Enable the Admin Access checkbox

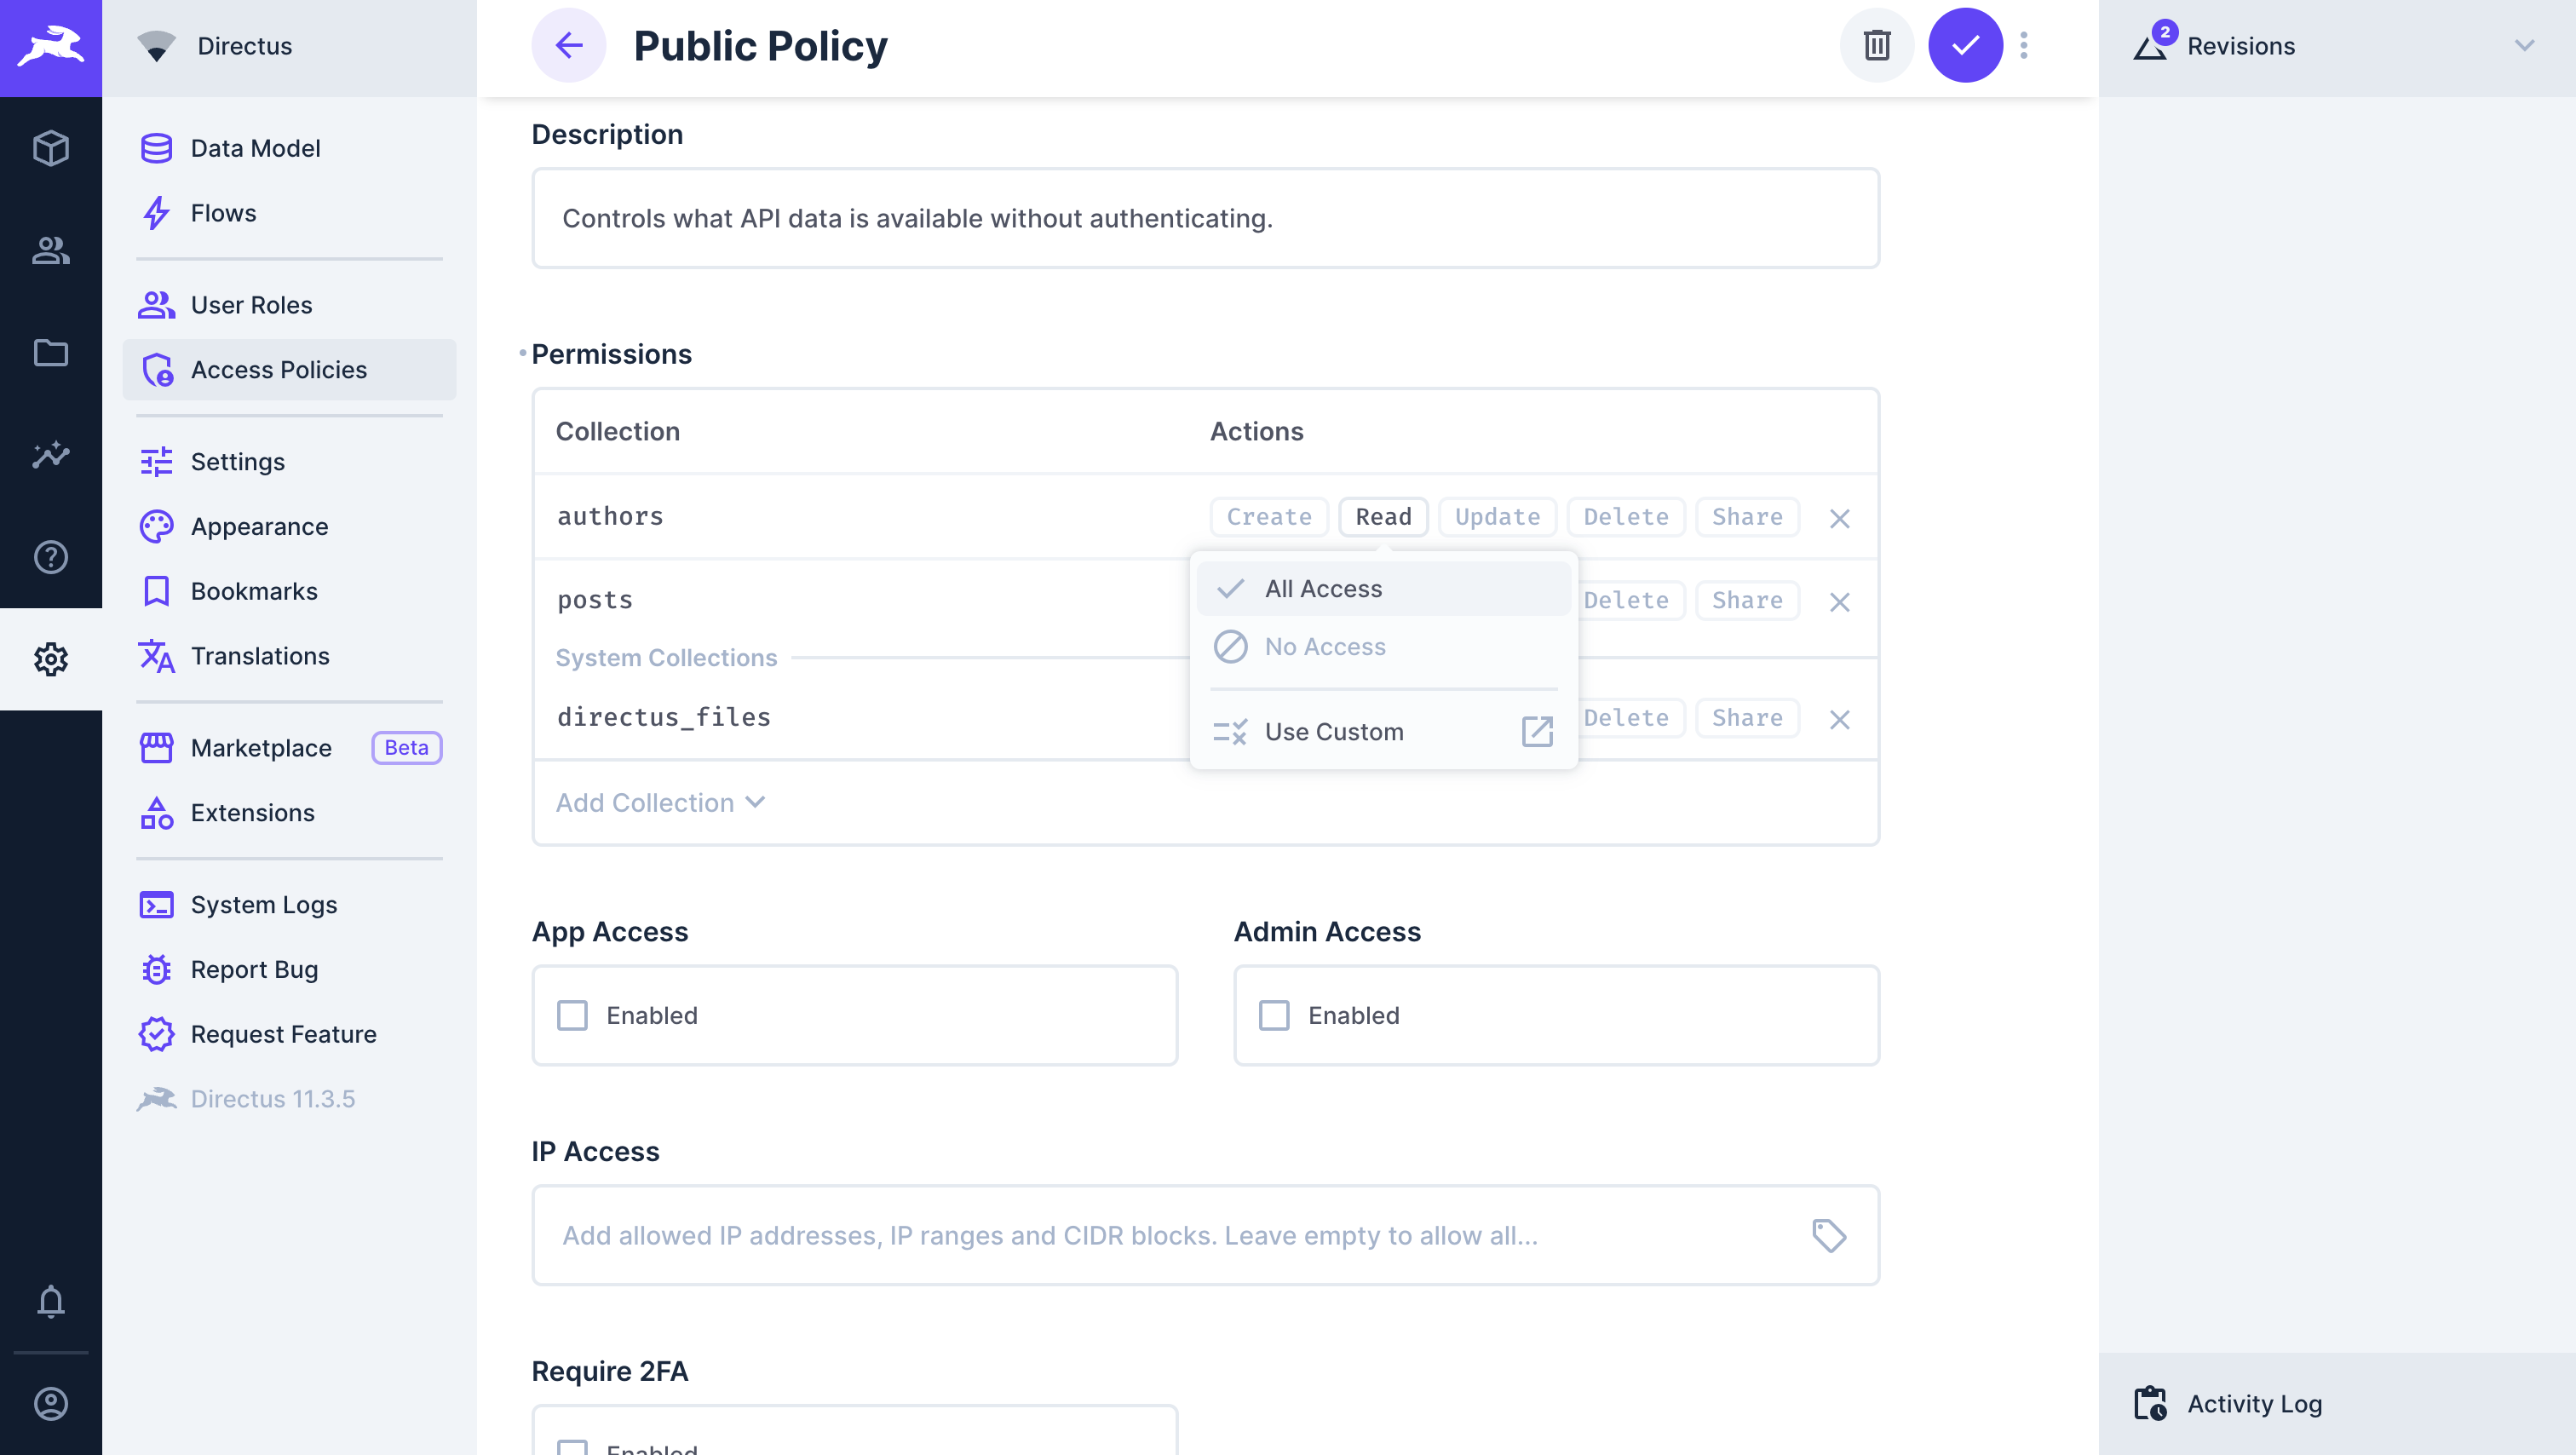coord(1273,1015)
